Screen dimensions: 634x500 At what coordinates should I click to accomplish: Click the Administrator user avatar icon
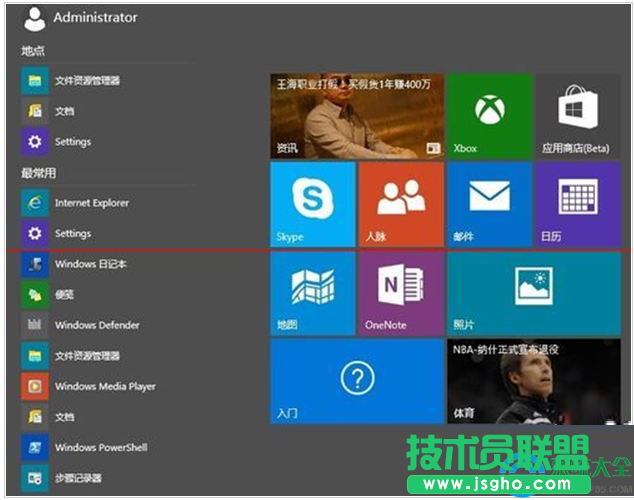[34, 19]
